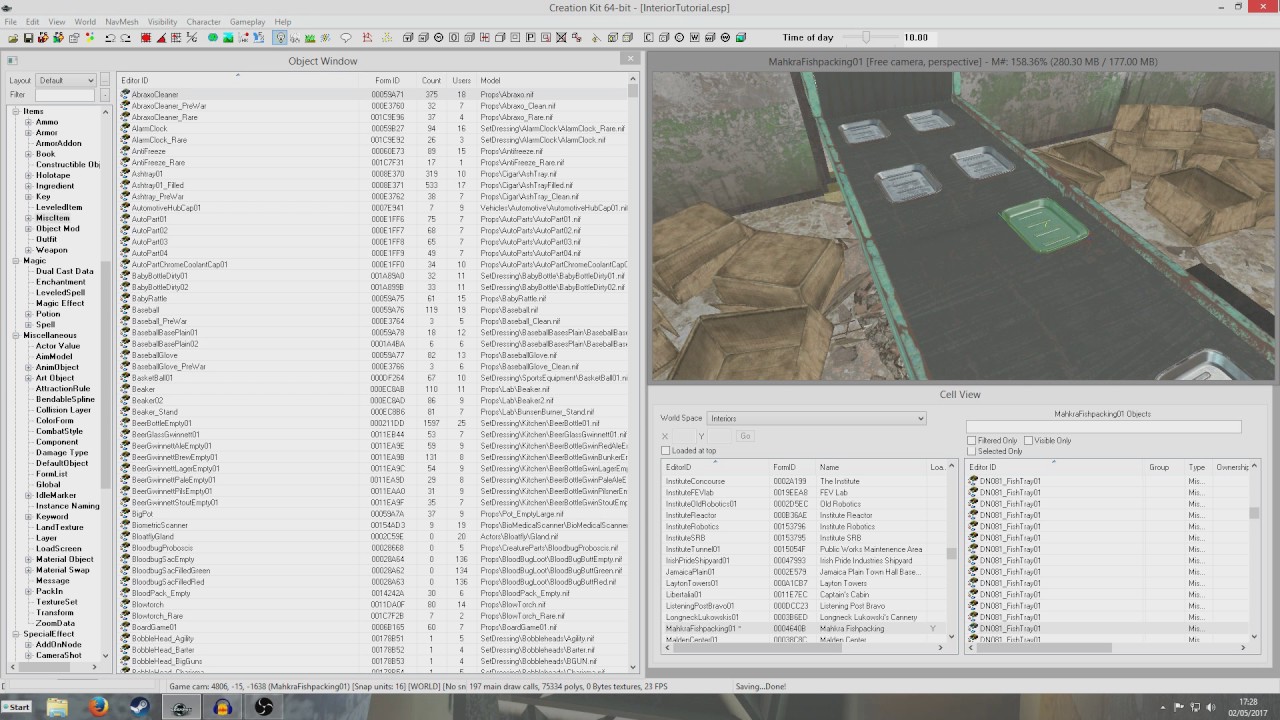The image size is (1280, 720).
Task: Click the teal cube toolbar icon
Action: pyautogui.click(x=741, y=38)
